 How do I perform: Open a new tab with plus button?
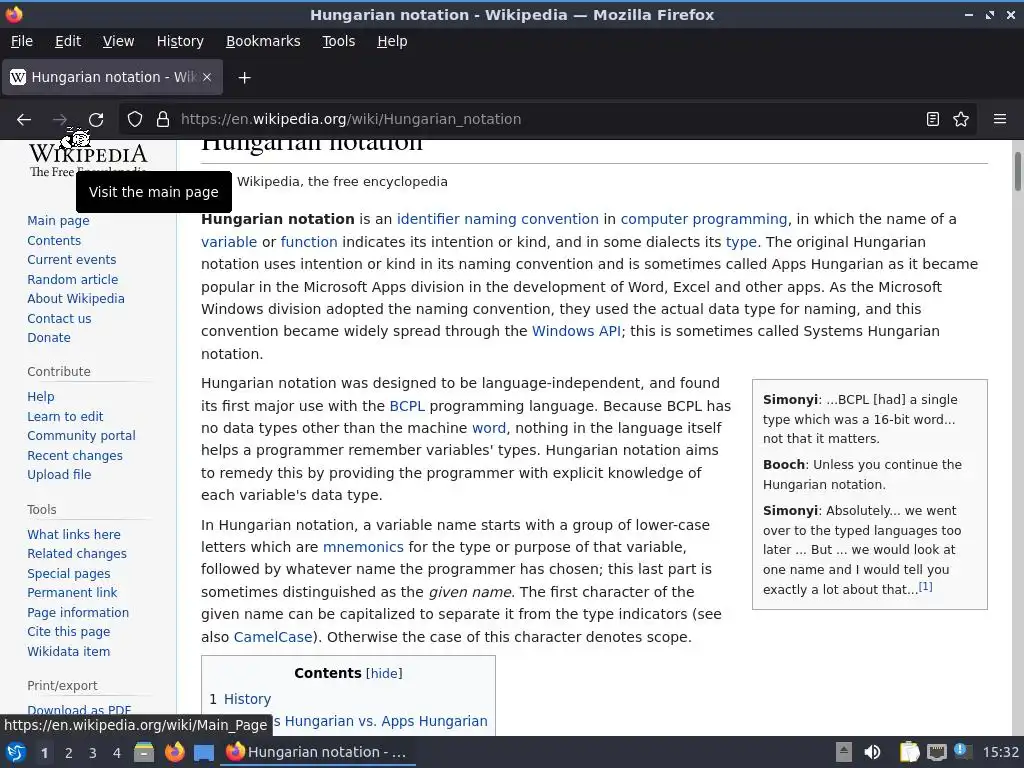(x=244, y=78)
